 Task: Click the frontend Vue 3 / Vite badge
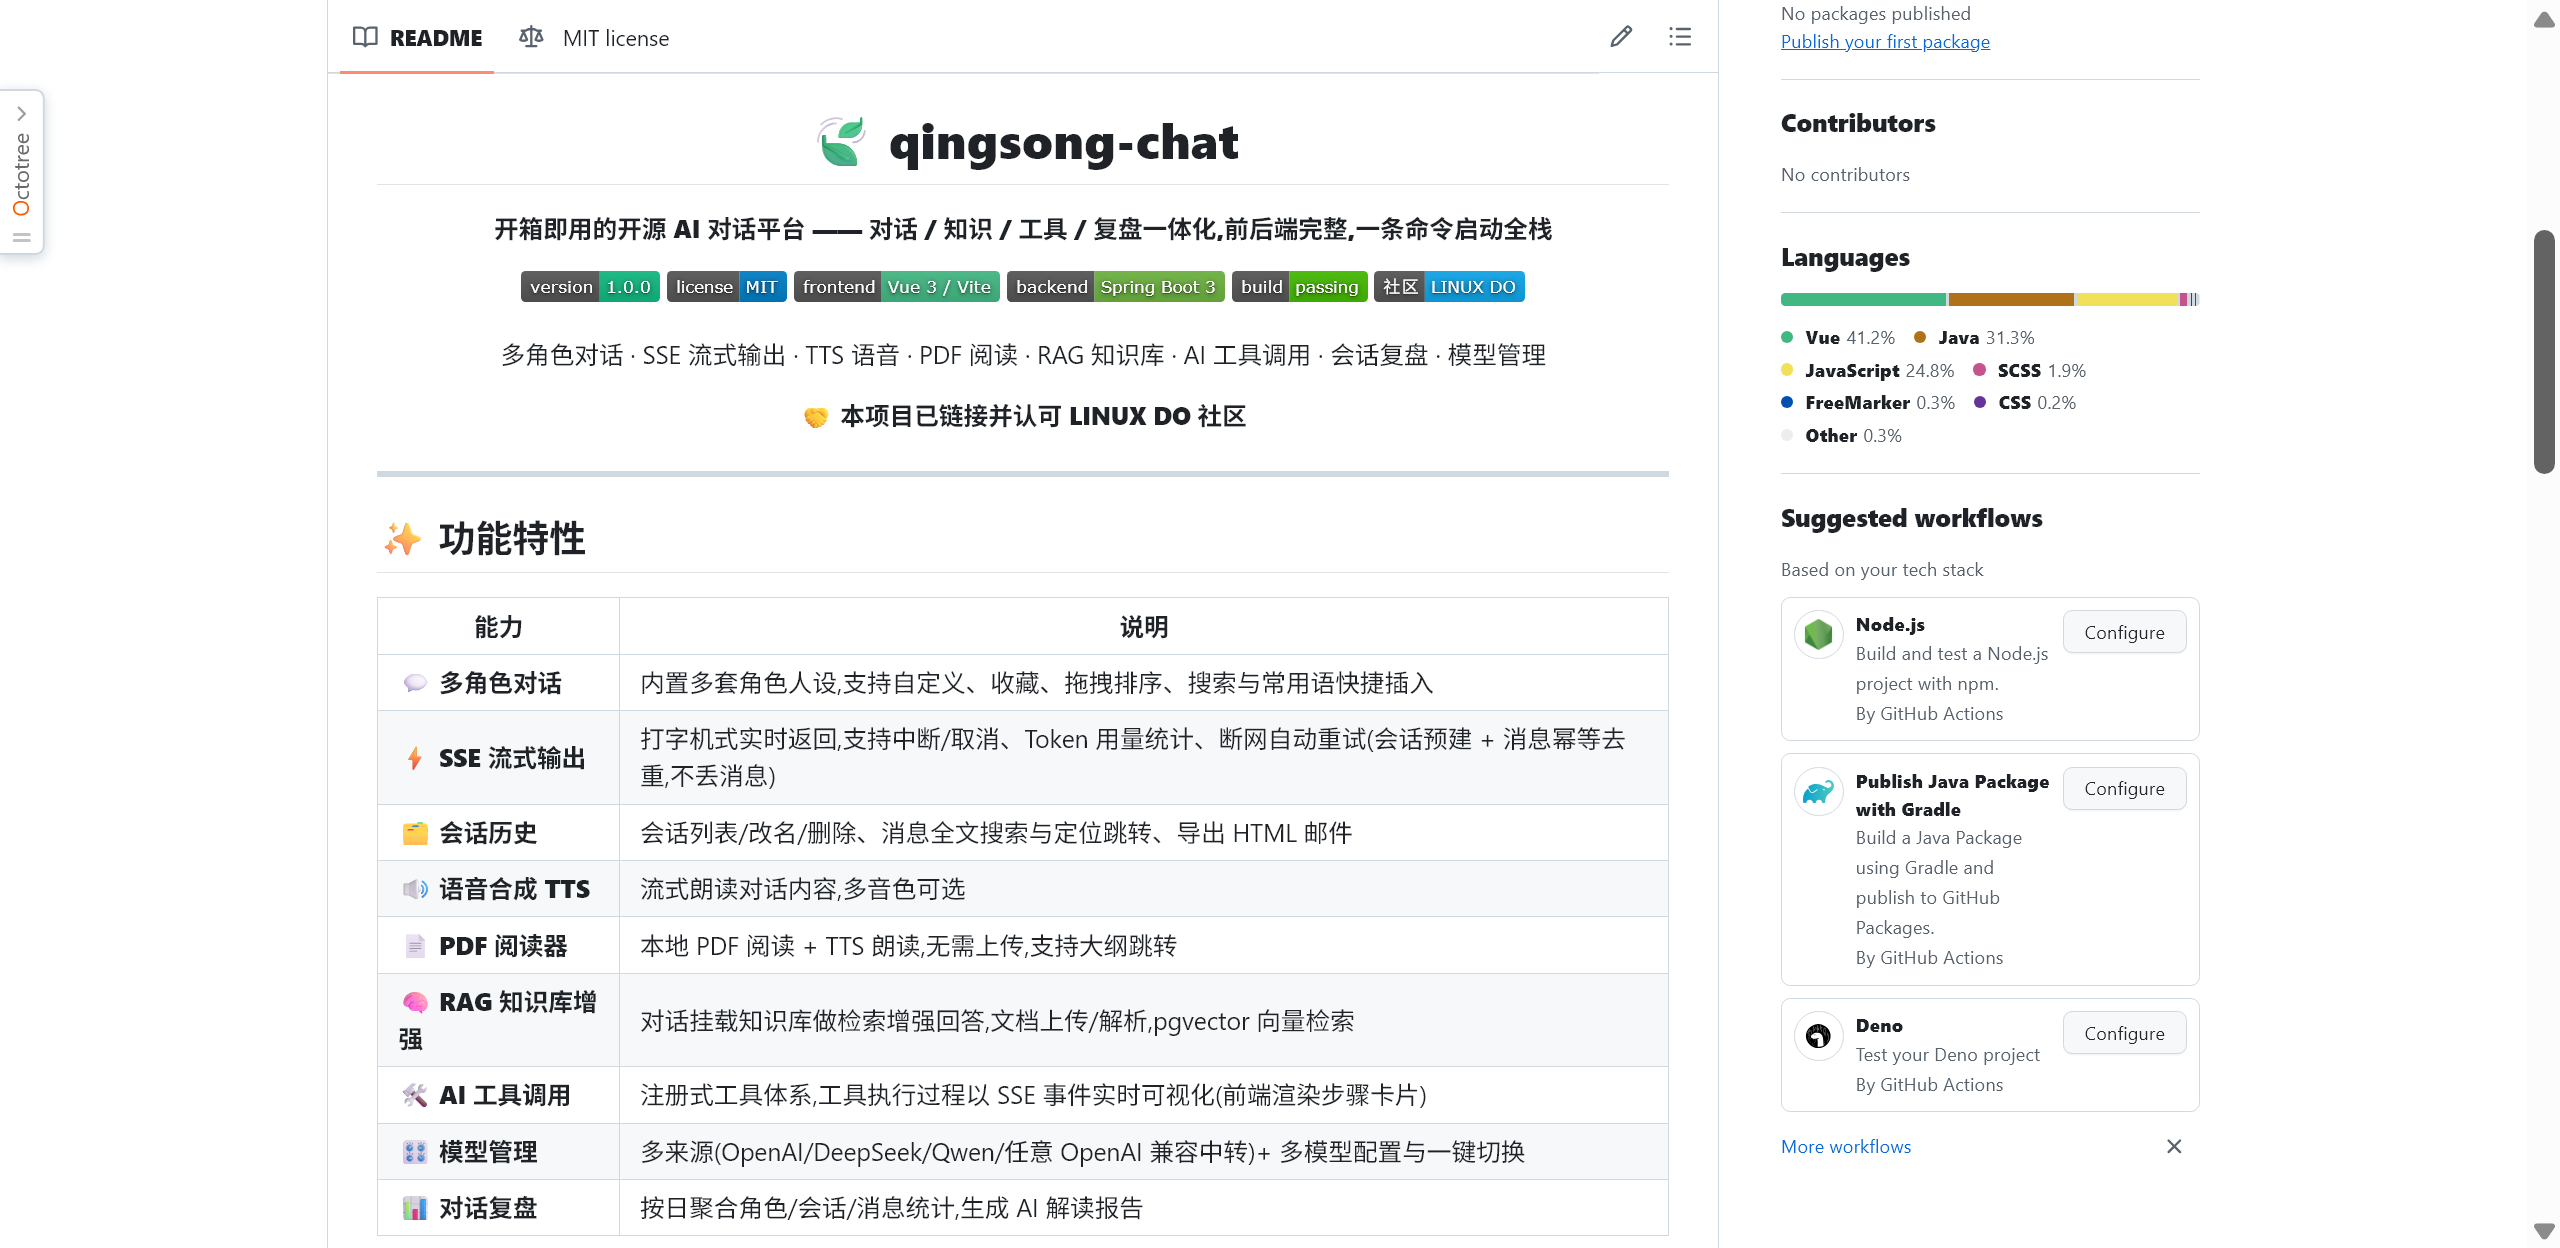click(897, 287)
